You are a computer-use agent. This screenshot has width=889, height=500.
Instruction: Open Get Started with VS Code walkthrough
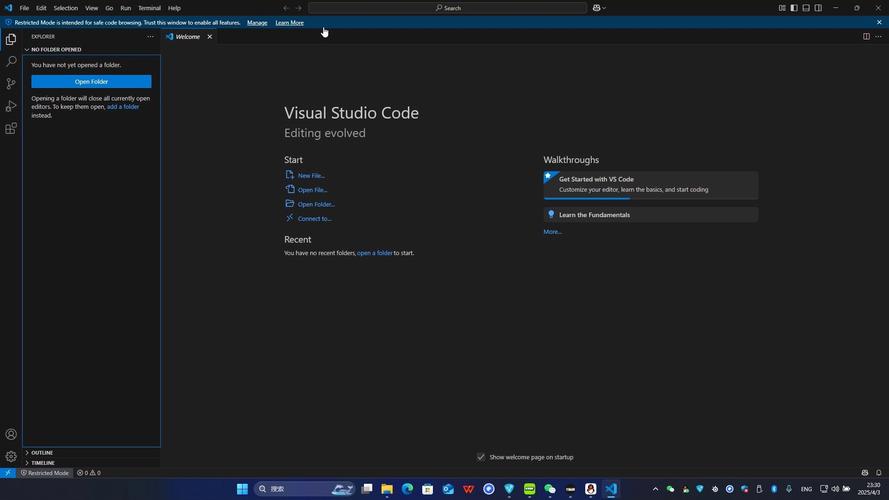point(651,185)
